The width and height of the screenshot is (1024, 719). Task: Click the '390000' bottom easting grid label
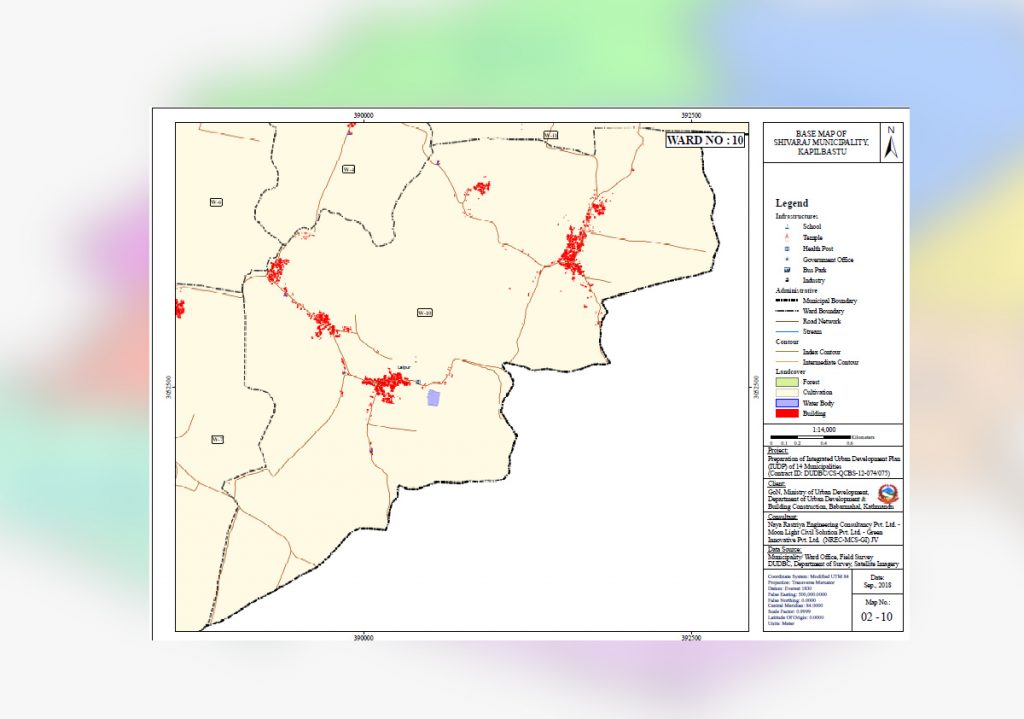pos(364,638)
